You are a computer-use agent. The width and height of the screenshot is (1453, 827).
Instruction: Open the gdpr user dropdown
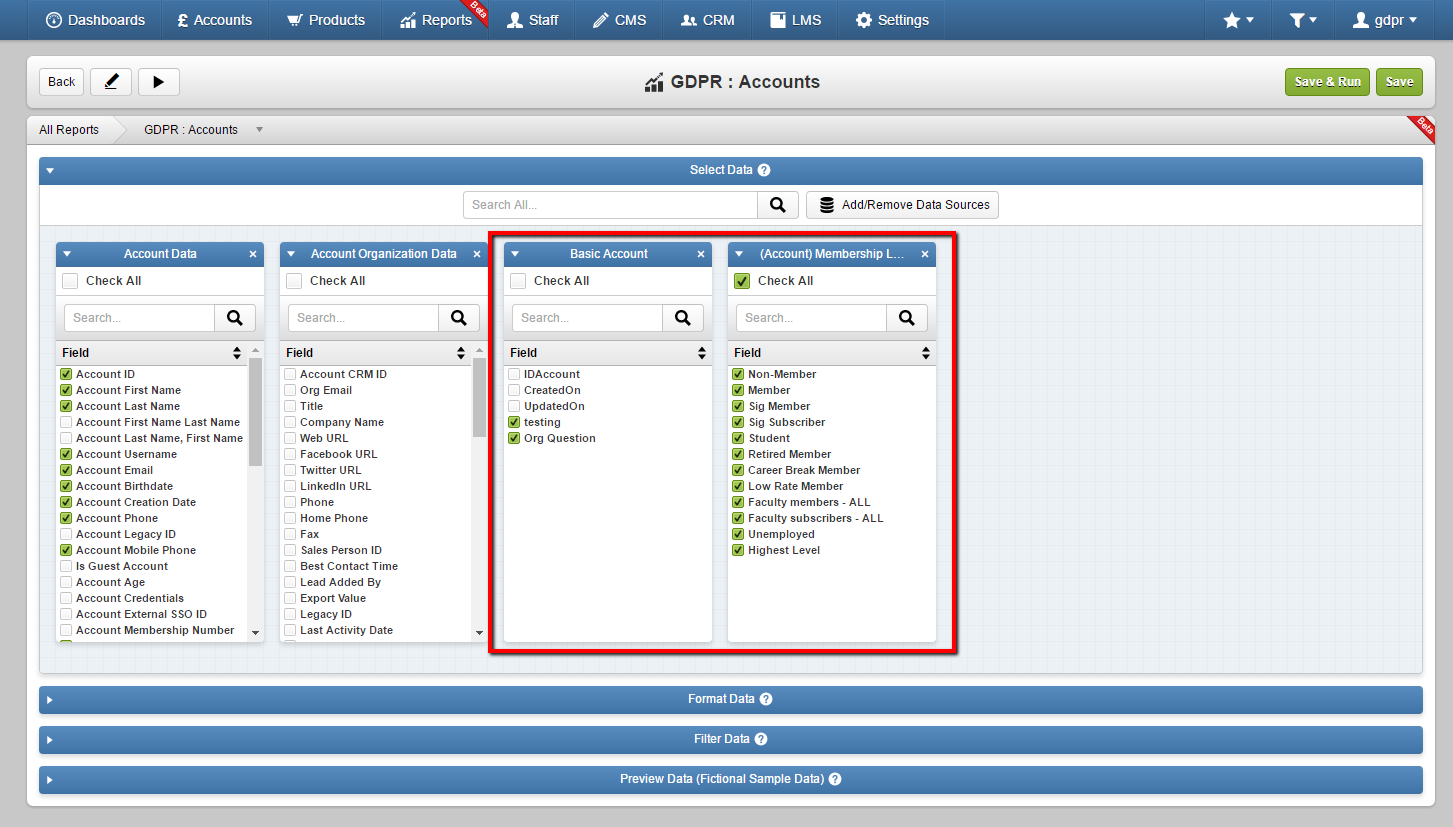[x=1385, y=20]
